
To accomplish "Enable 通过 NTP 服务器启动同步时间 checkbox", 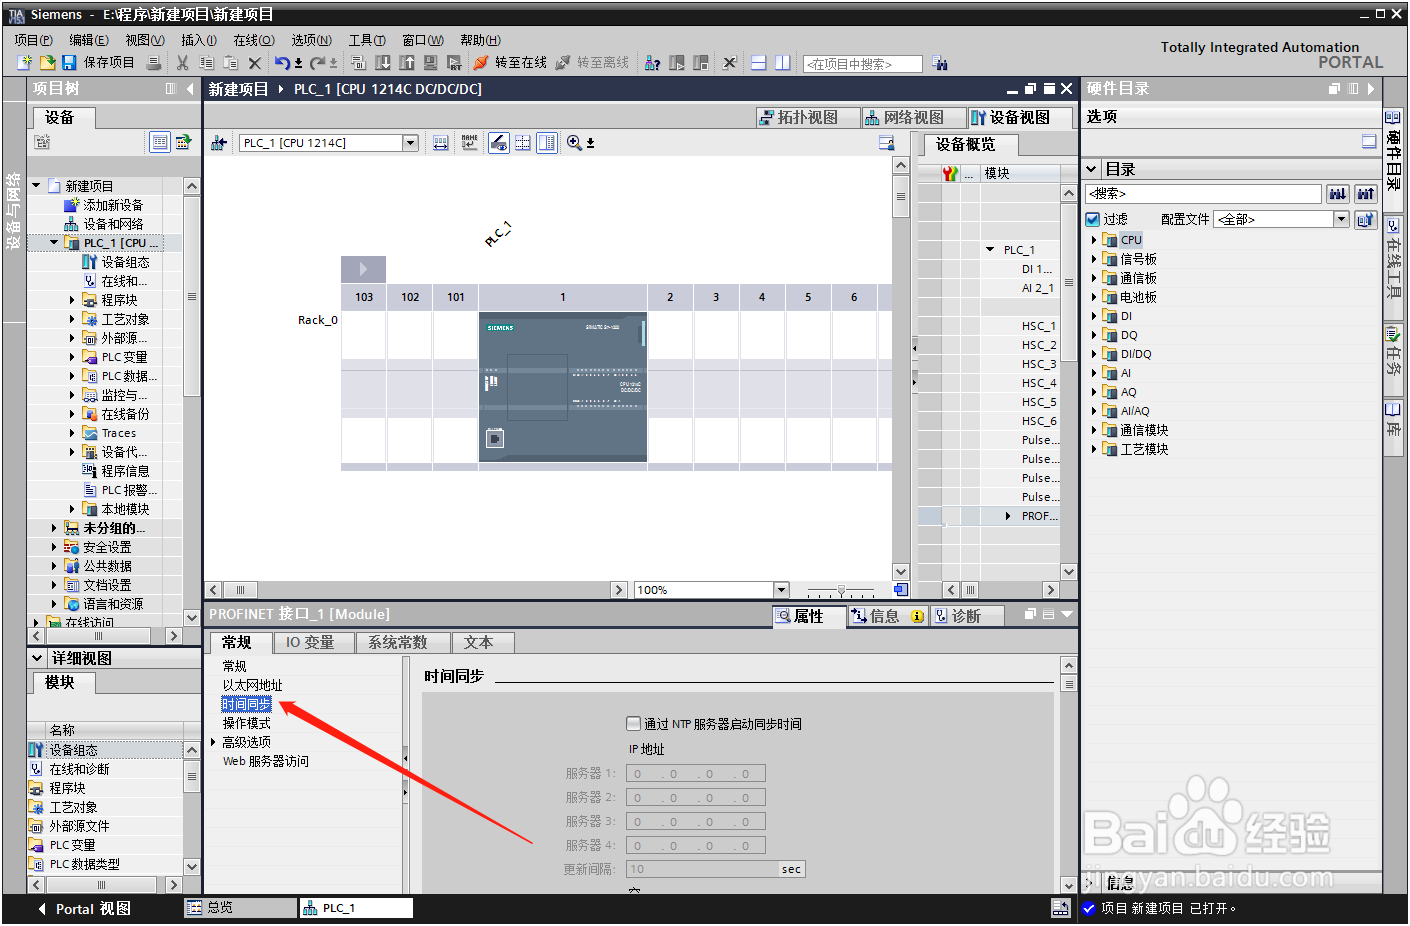I will [633, 724].
